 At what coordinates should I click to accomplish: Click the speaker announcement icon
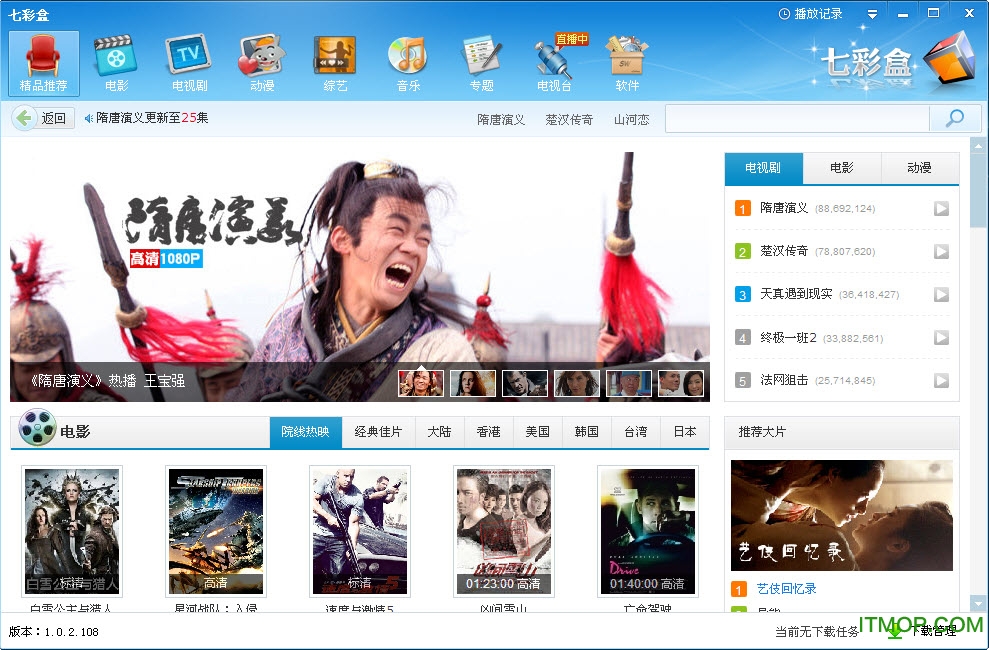click(x=88, y=118)
